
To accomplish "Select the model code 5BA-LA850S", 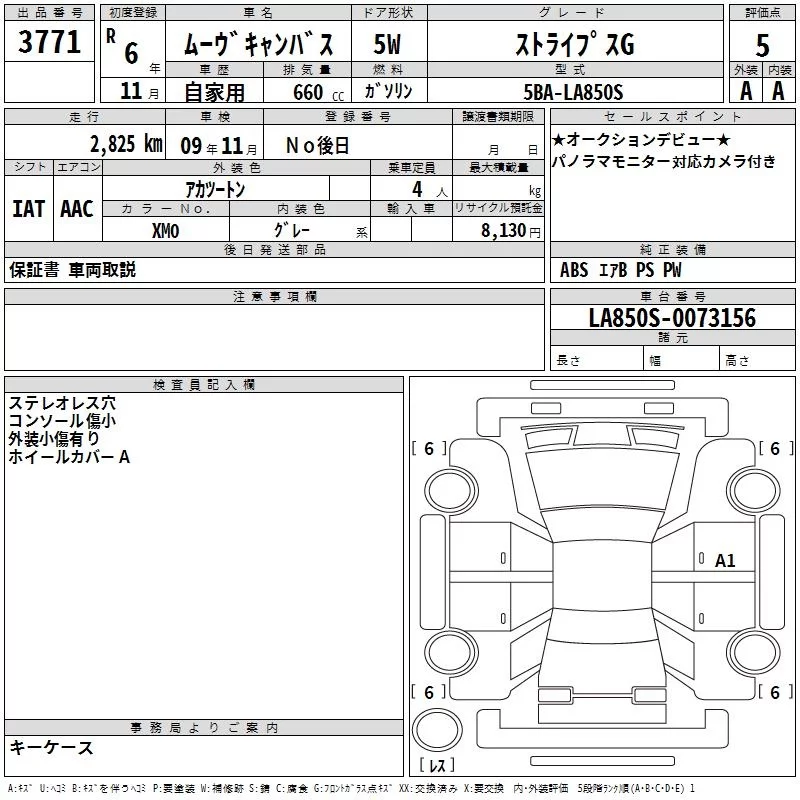I will (x=573, y=92).
